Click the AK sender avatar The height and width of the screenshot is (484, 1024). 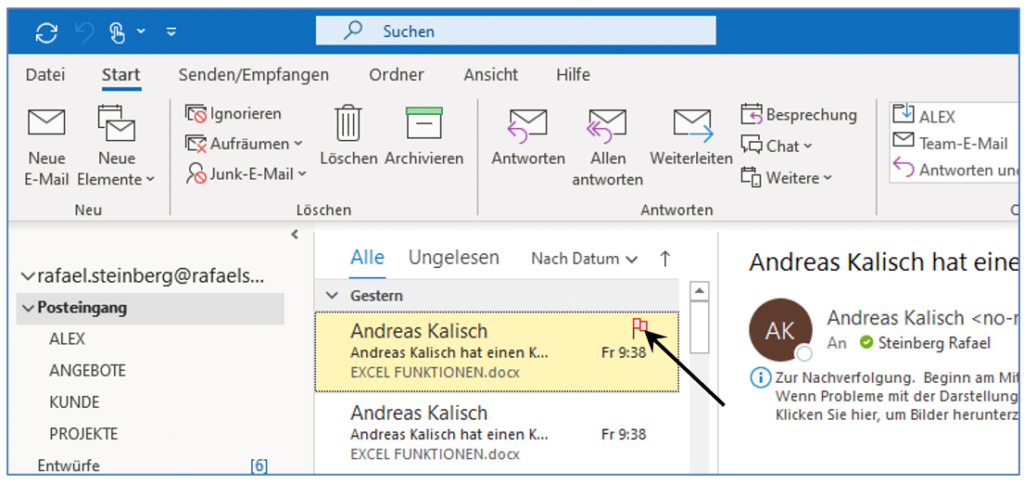pyautogui.click(x=780, y=330)
